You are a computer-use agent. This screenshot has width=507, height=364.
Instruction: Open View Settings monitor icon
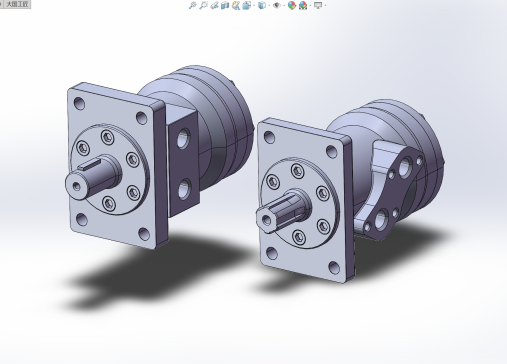(x=318, y=5)
